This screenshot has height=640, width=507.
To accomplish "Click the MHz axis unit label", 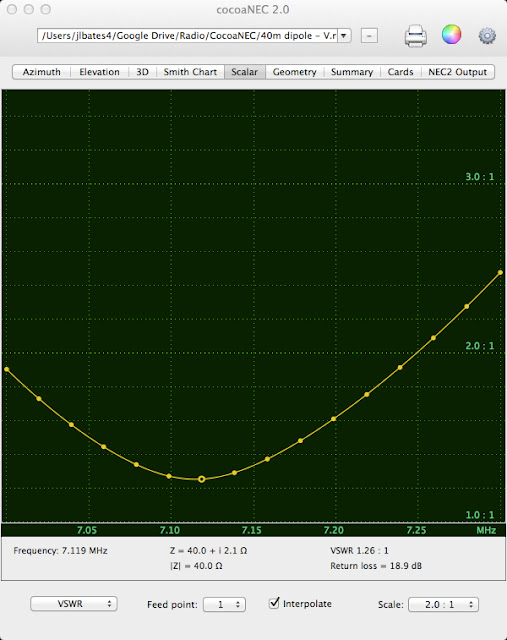I will point(486,530).
